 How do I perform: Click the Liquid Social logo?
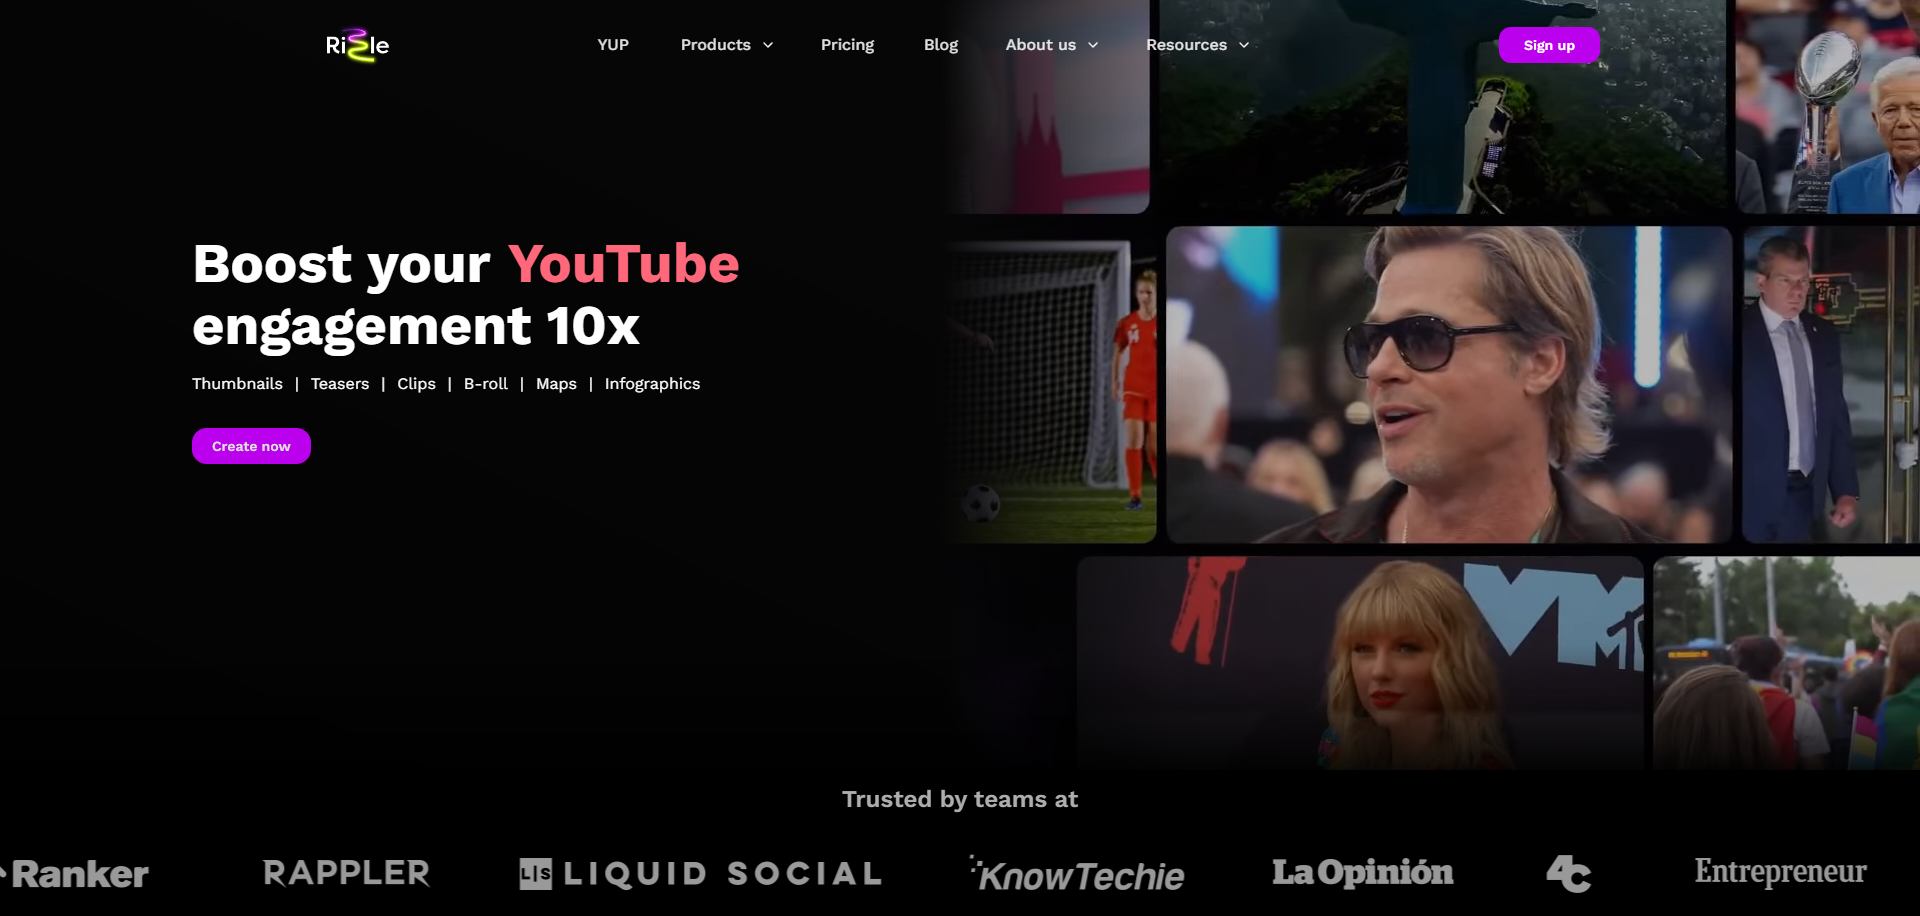tap(701, 874)
